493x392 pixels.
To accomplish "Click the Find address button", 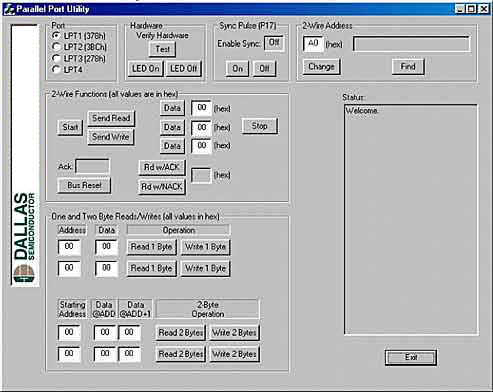I will tap(408, 67).
